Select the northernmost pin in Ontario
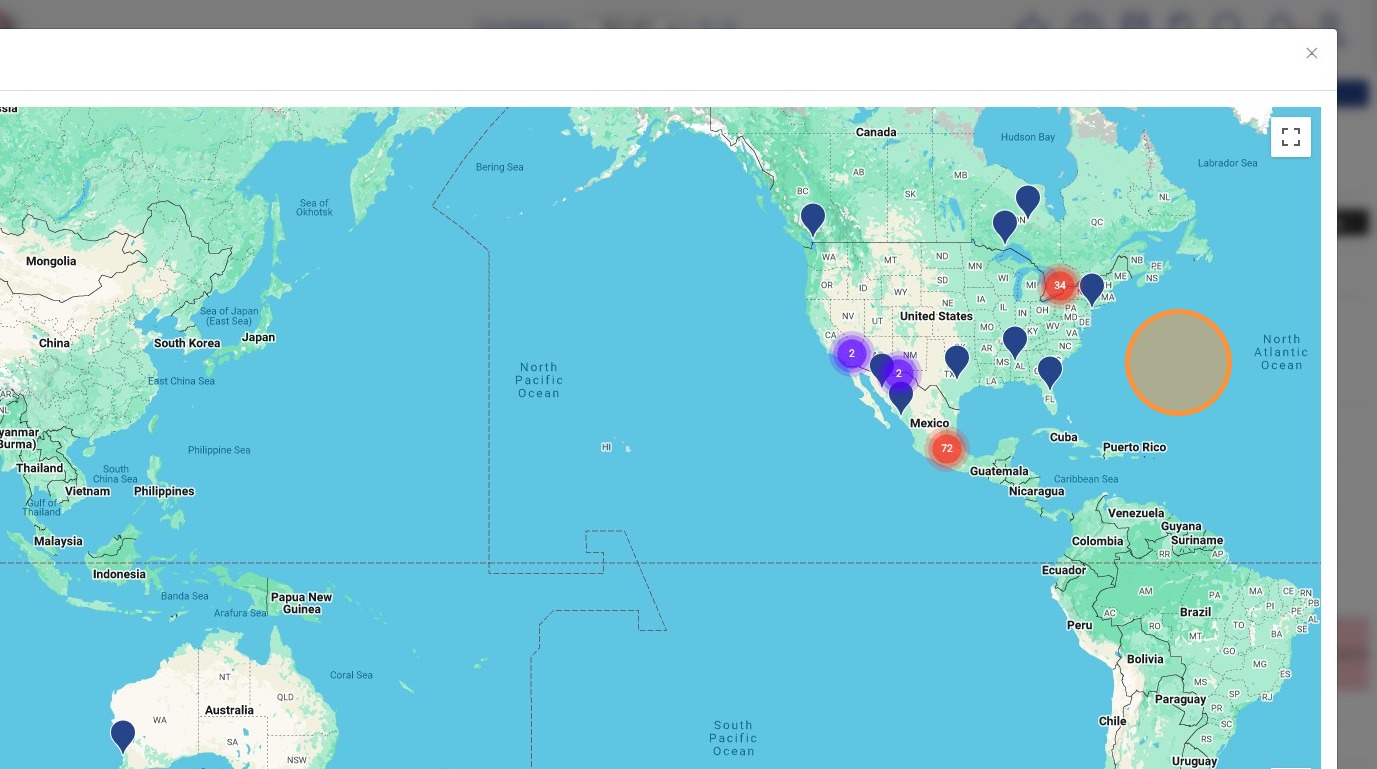Image resolution: width=1377 pixels, height=769 pixels. click(x=1028, y=202)
